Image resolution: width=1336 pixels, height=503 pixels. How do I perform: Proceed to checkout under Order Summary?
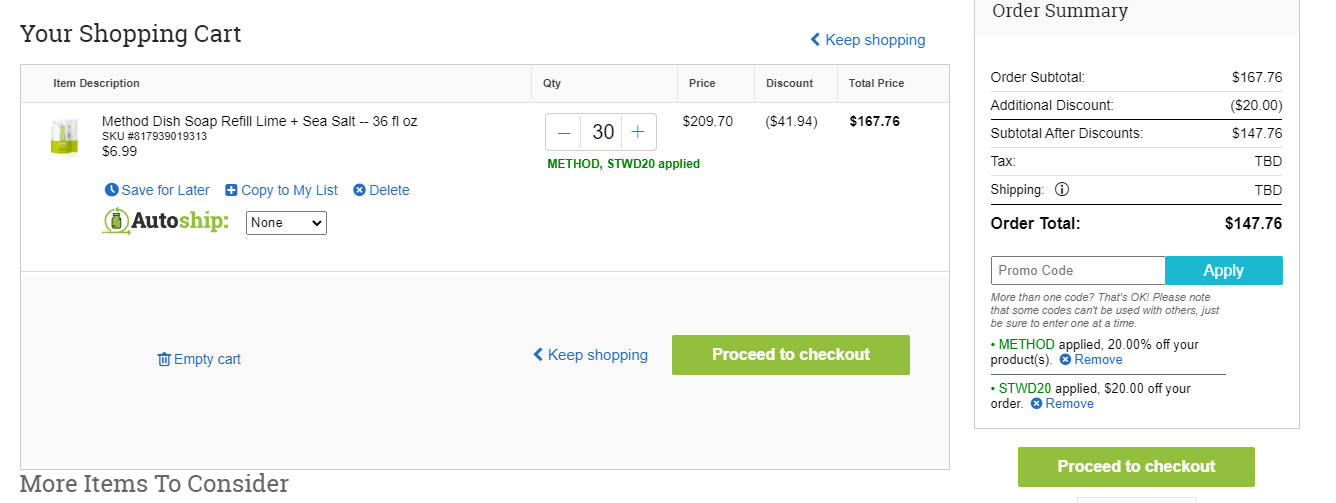[1136, 467]
